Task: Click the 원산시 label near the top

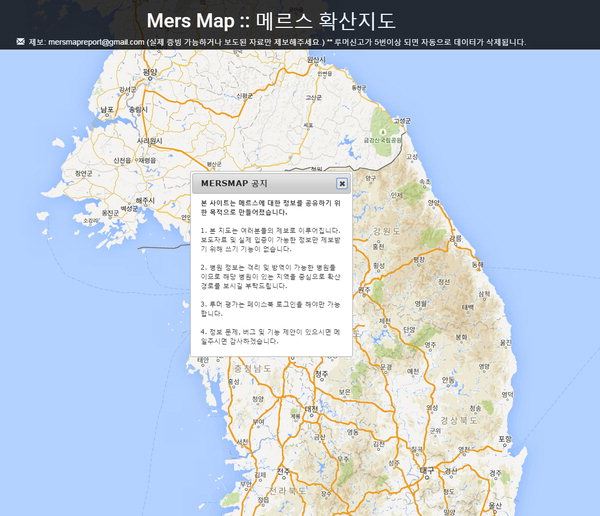Action: click(316, 60)
